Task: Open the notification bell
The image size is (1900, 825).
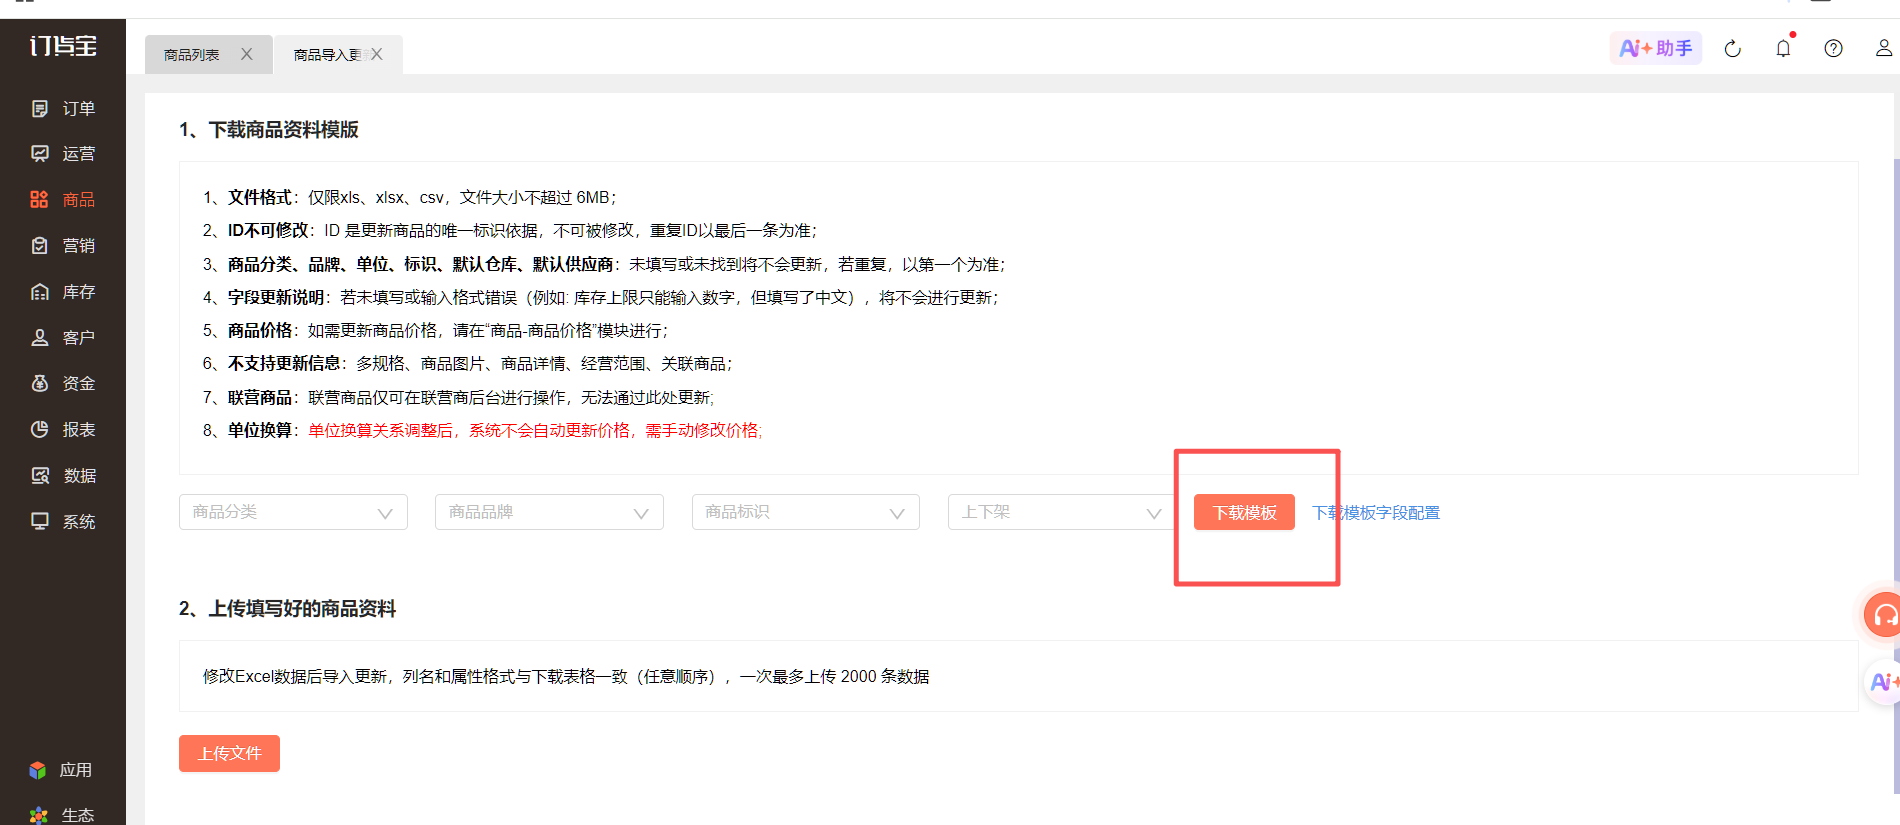Action: pos(1783,48)
